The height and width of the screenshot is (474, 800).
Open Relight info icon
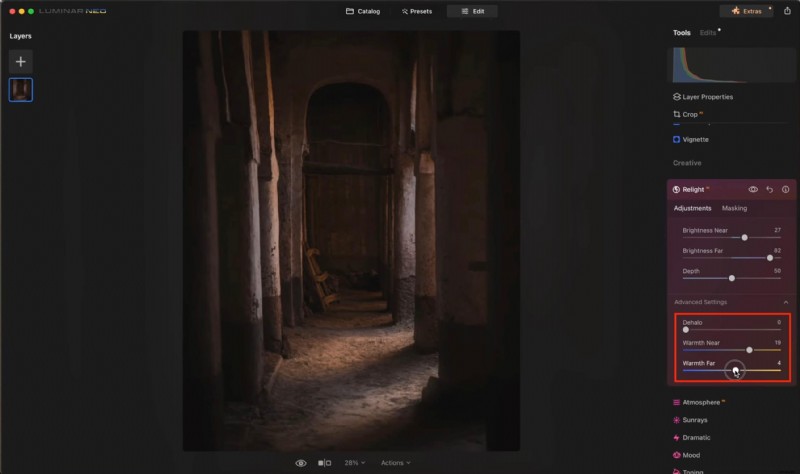coord(786,189)
